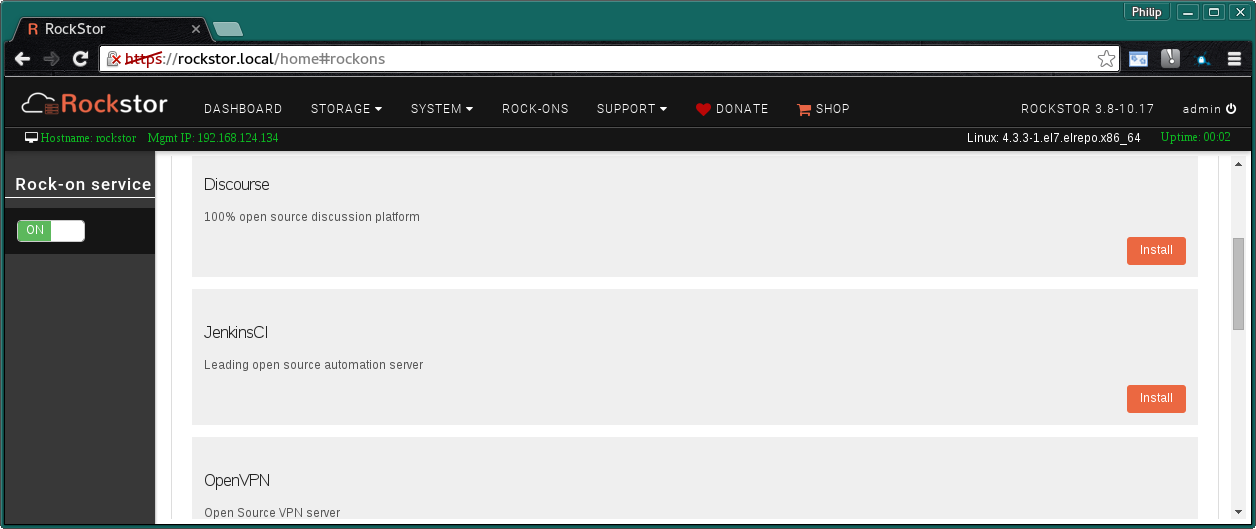The image size is (1256, 529).
Task: Reload the page with the refresh icon
Action: 81,59
